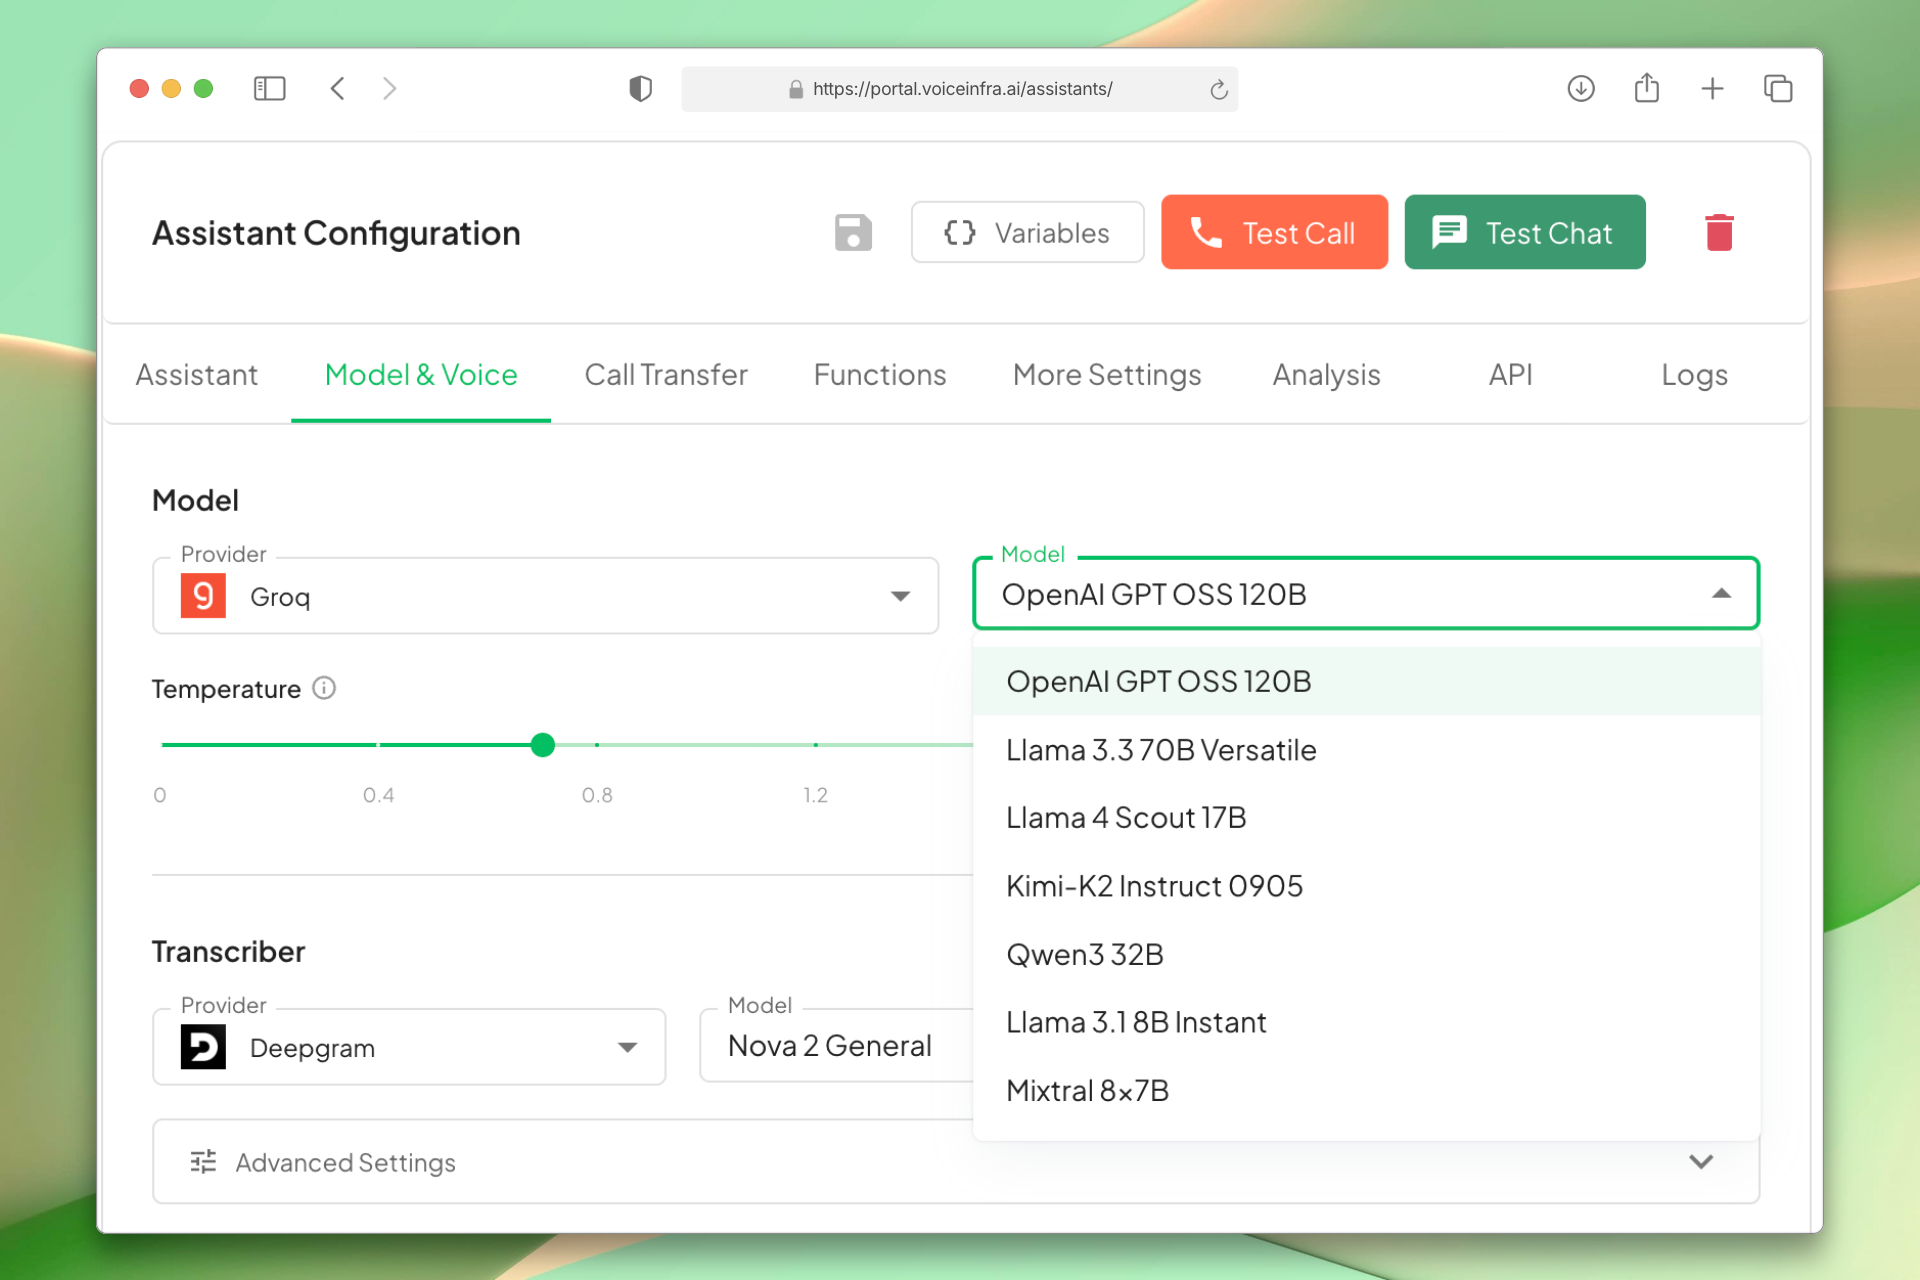Click the save floppy disk icon
Image resolution: width=1920 pixels, height=1280 pixels.
pos(853,233)
